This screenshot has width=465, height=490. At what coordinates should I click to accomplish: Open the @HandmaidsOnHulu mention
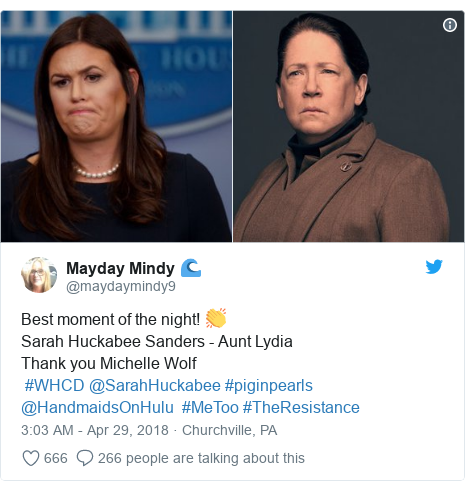tap(97, 408)
